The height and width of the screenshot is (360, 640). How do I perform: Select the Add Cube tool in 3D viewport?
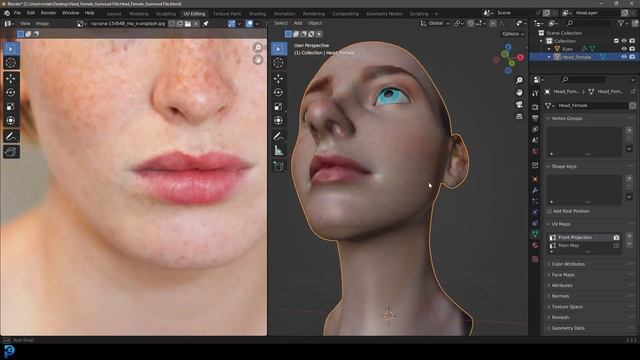tap(279, 166)
